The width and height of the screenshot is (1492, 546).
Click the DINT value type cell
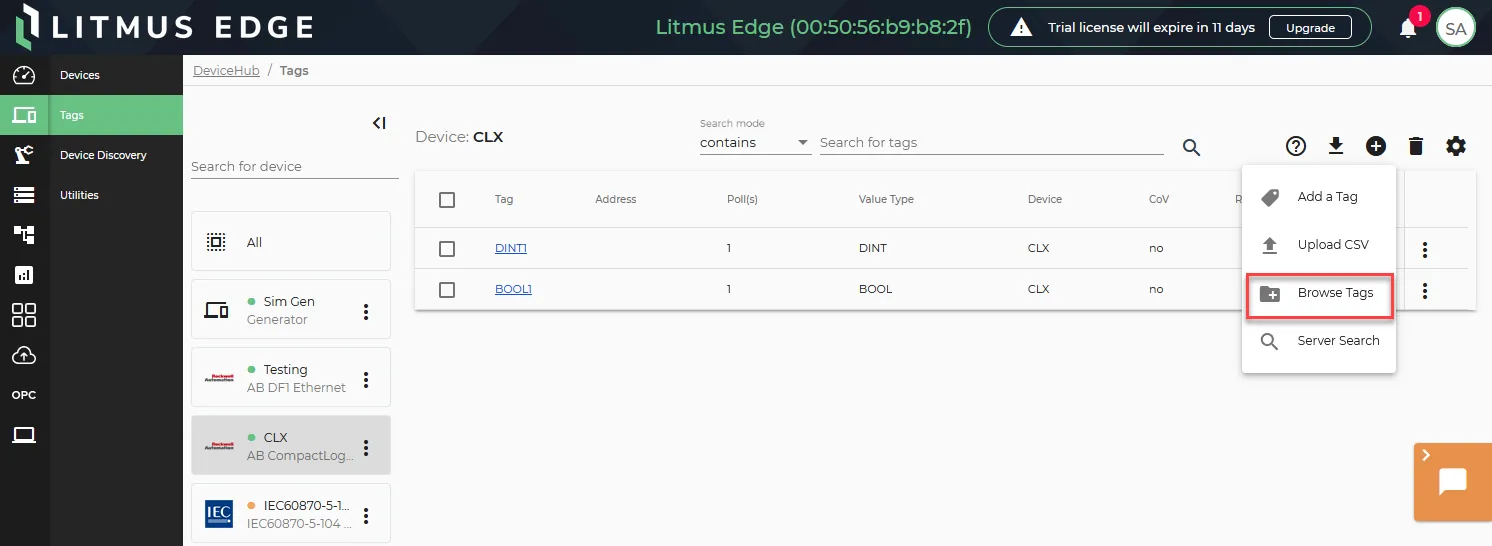[x=873, y=248]
